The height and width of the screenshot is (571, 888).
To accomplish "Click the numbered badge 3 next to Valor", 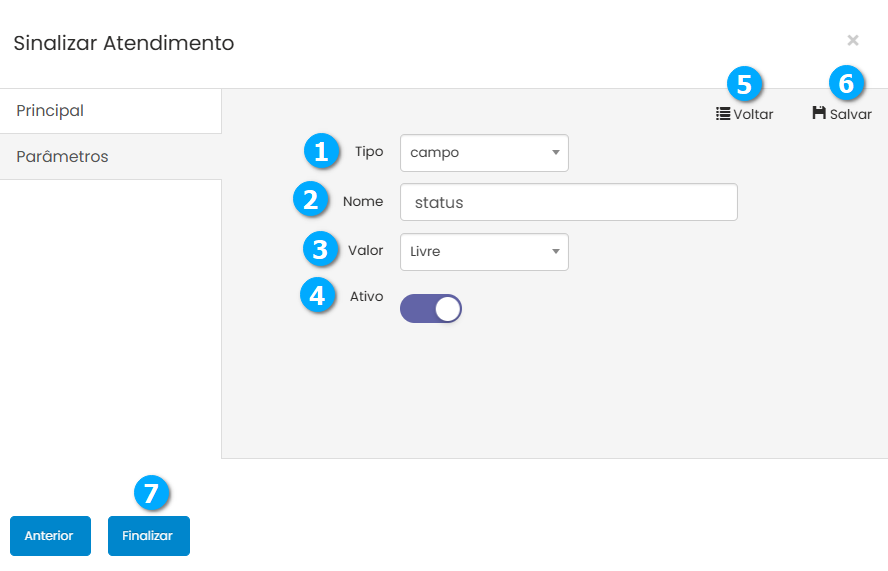I will (x=320, y=248).
